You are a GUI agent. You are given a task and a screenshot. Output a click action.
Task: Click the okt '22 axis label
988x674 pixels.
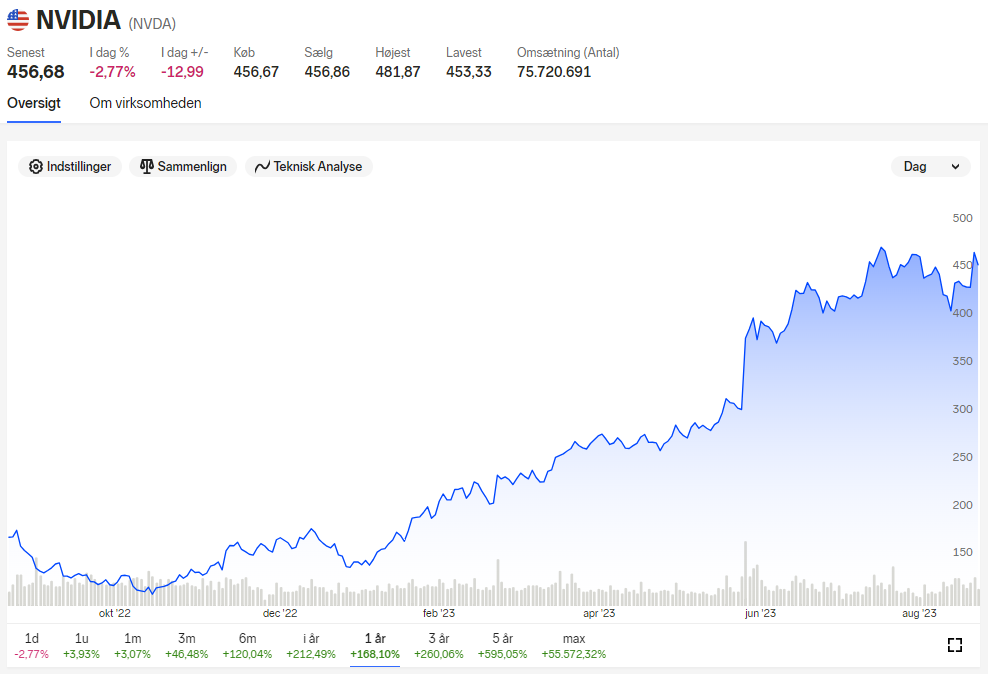(115, 613)
